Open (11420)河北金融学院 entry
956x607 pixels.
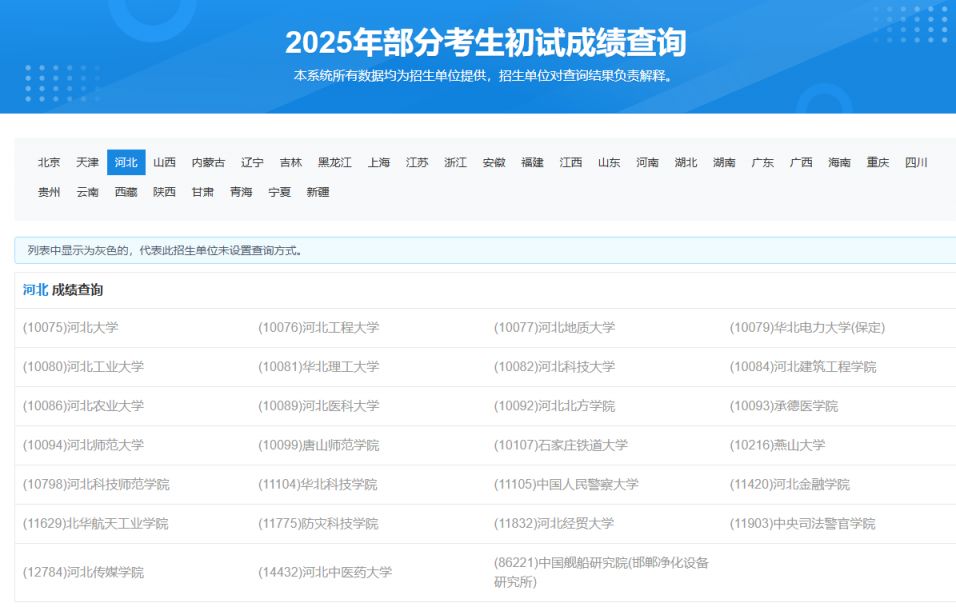[x=790, y=485]
